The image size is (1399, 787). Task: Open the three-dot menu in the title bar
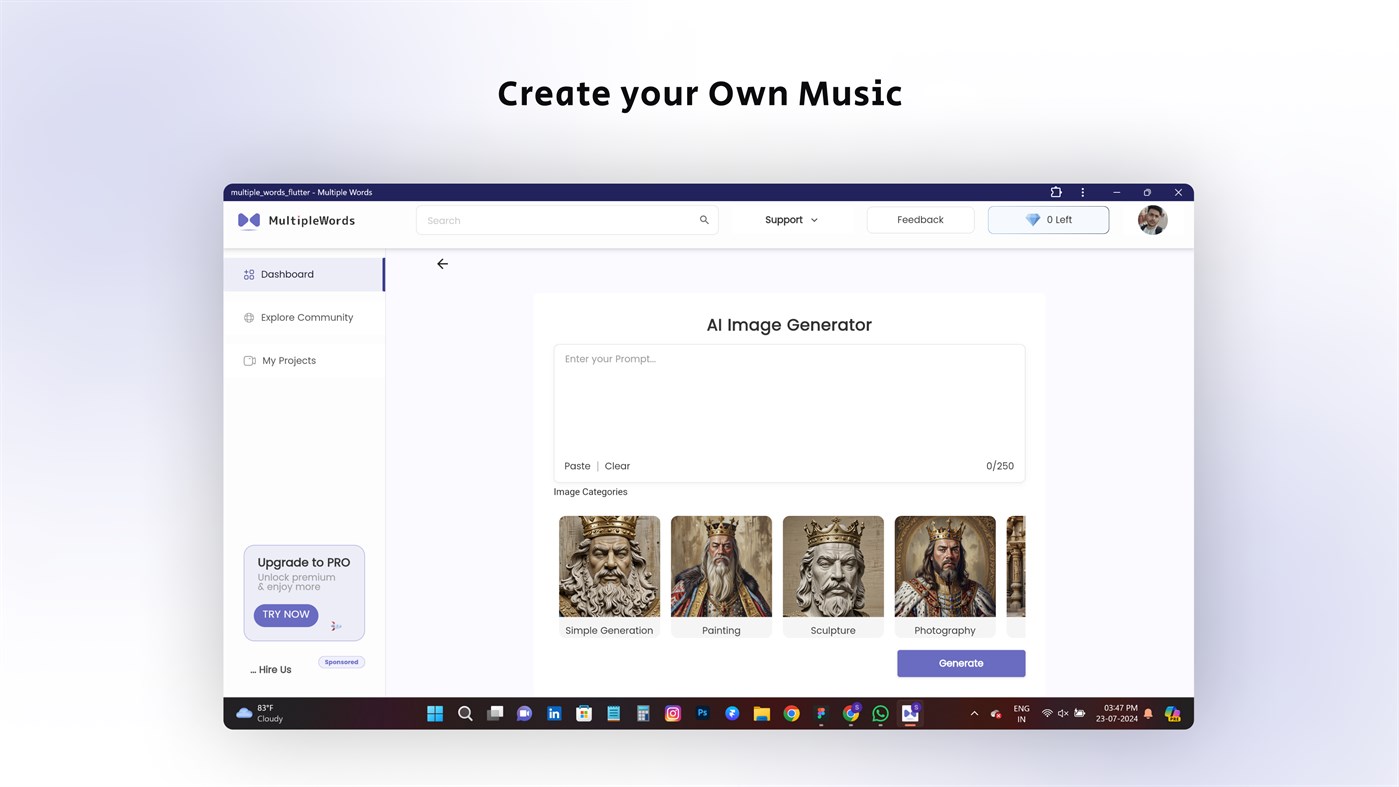[x=1081, y=191]
